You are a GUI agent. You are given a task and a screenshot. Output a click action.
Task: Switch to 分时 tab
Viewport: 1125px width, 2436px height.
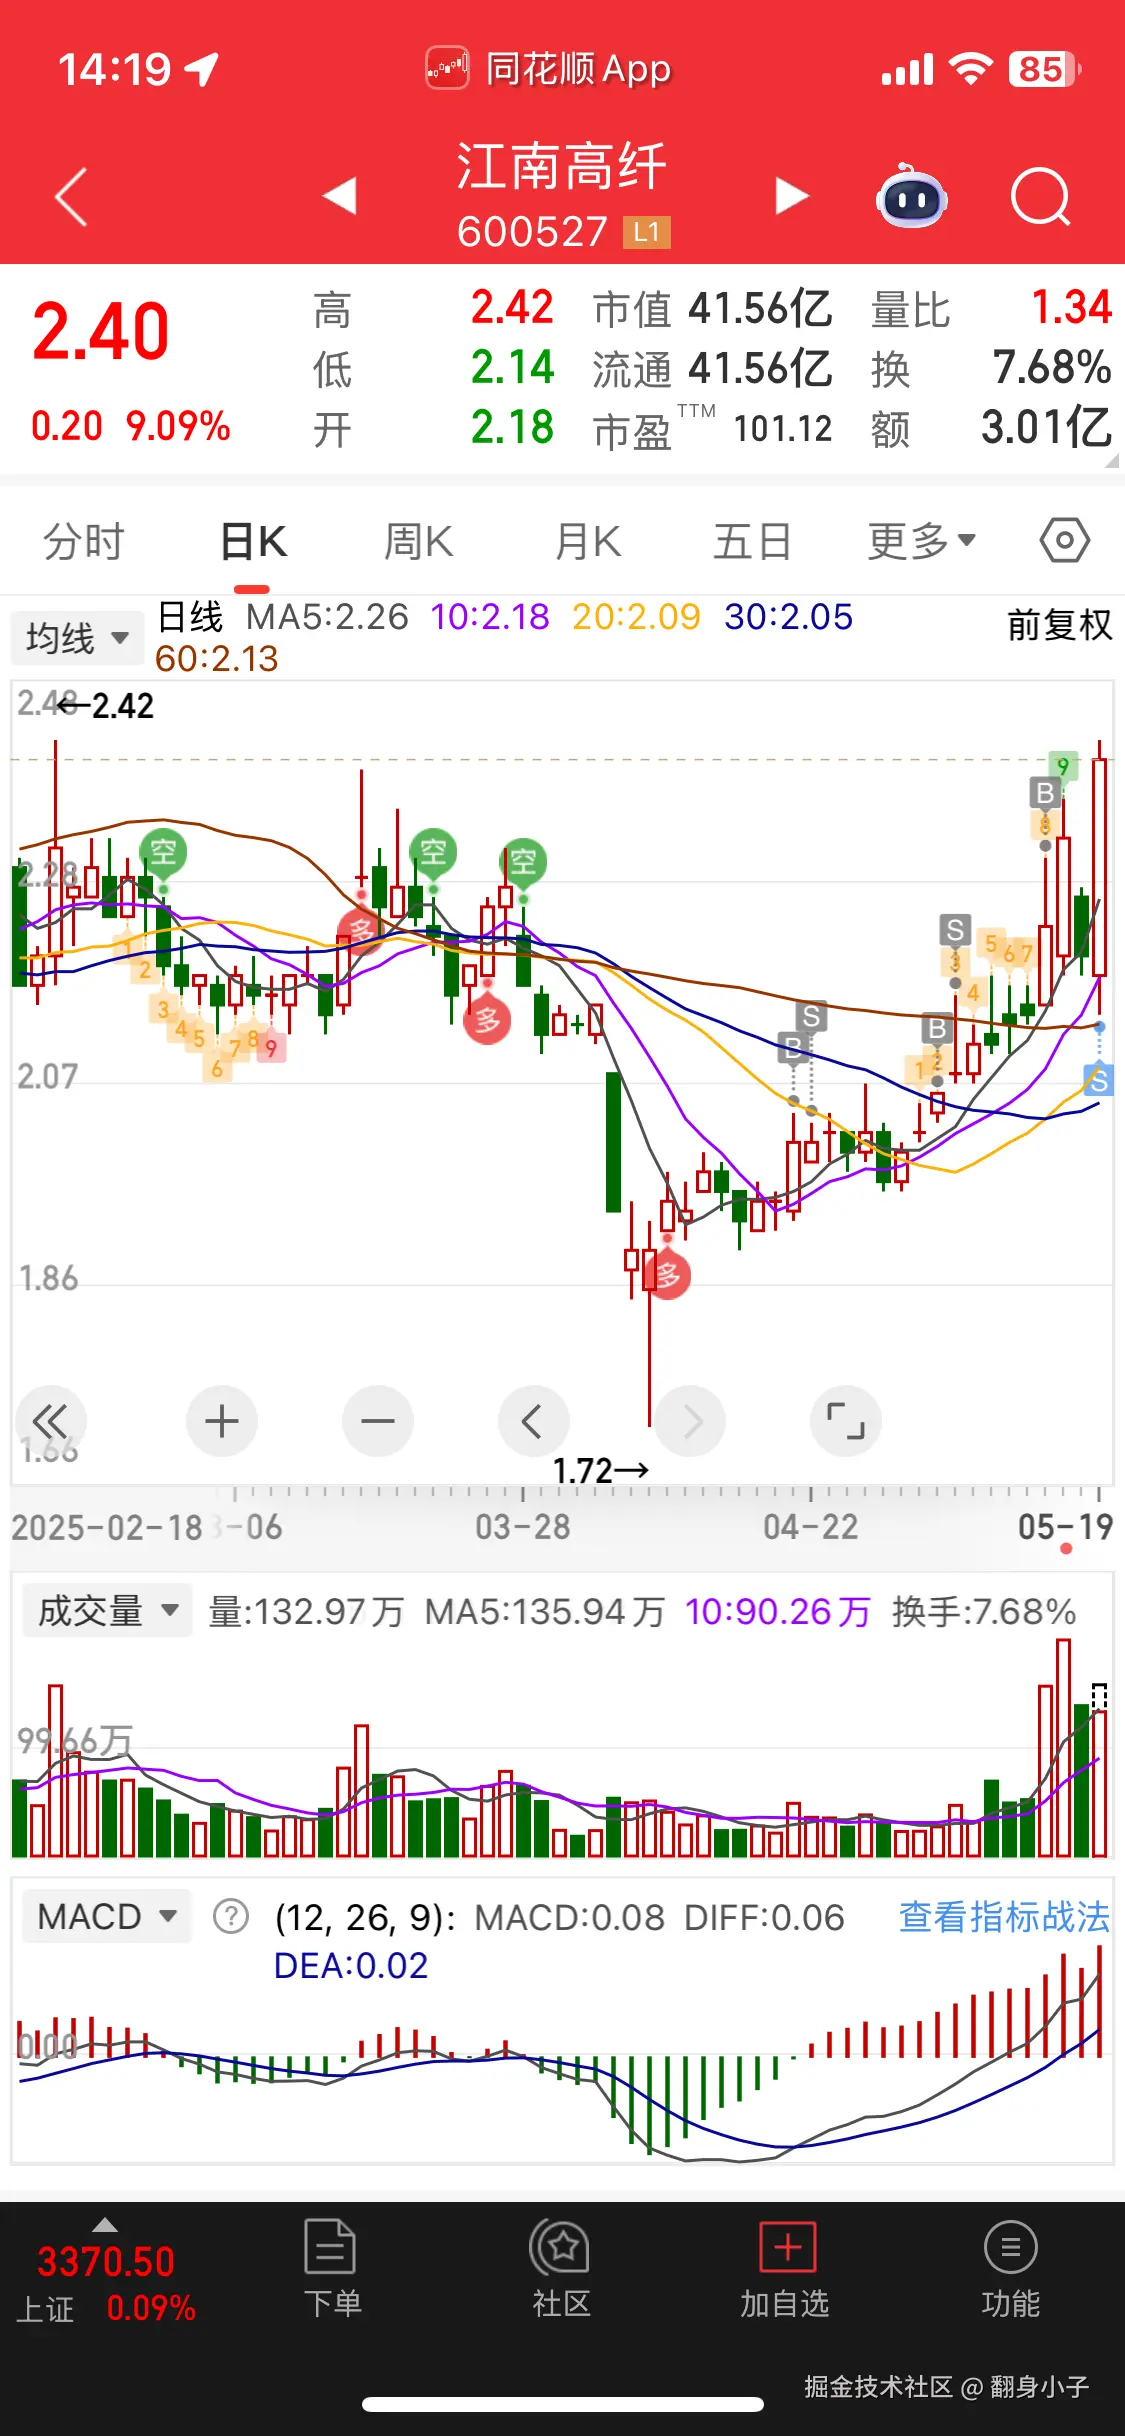pyautogui.click(x=84, y=541)
